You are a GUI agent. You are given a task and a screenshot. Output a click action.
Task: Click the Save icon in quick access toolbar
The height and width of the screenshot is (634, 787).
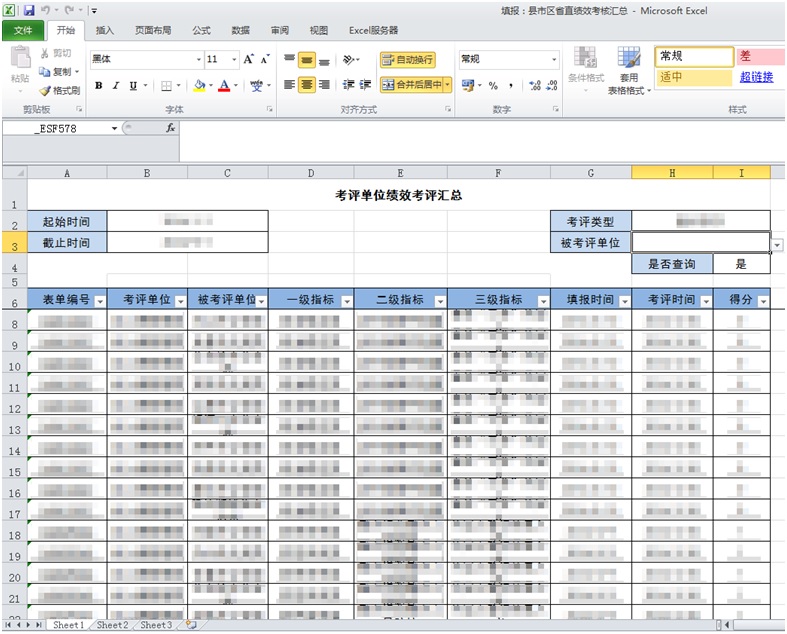pos(30,10)
